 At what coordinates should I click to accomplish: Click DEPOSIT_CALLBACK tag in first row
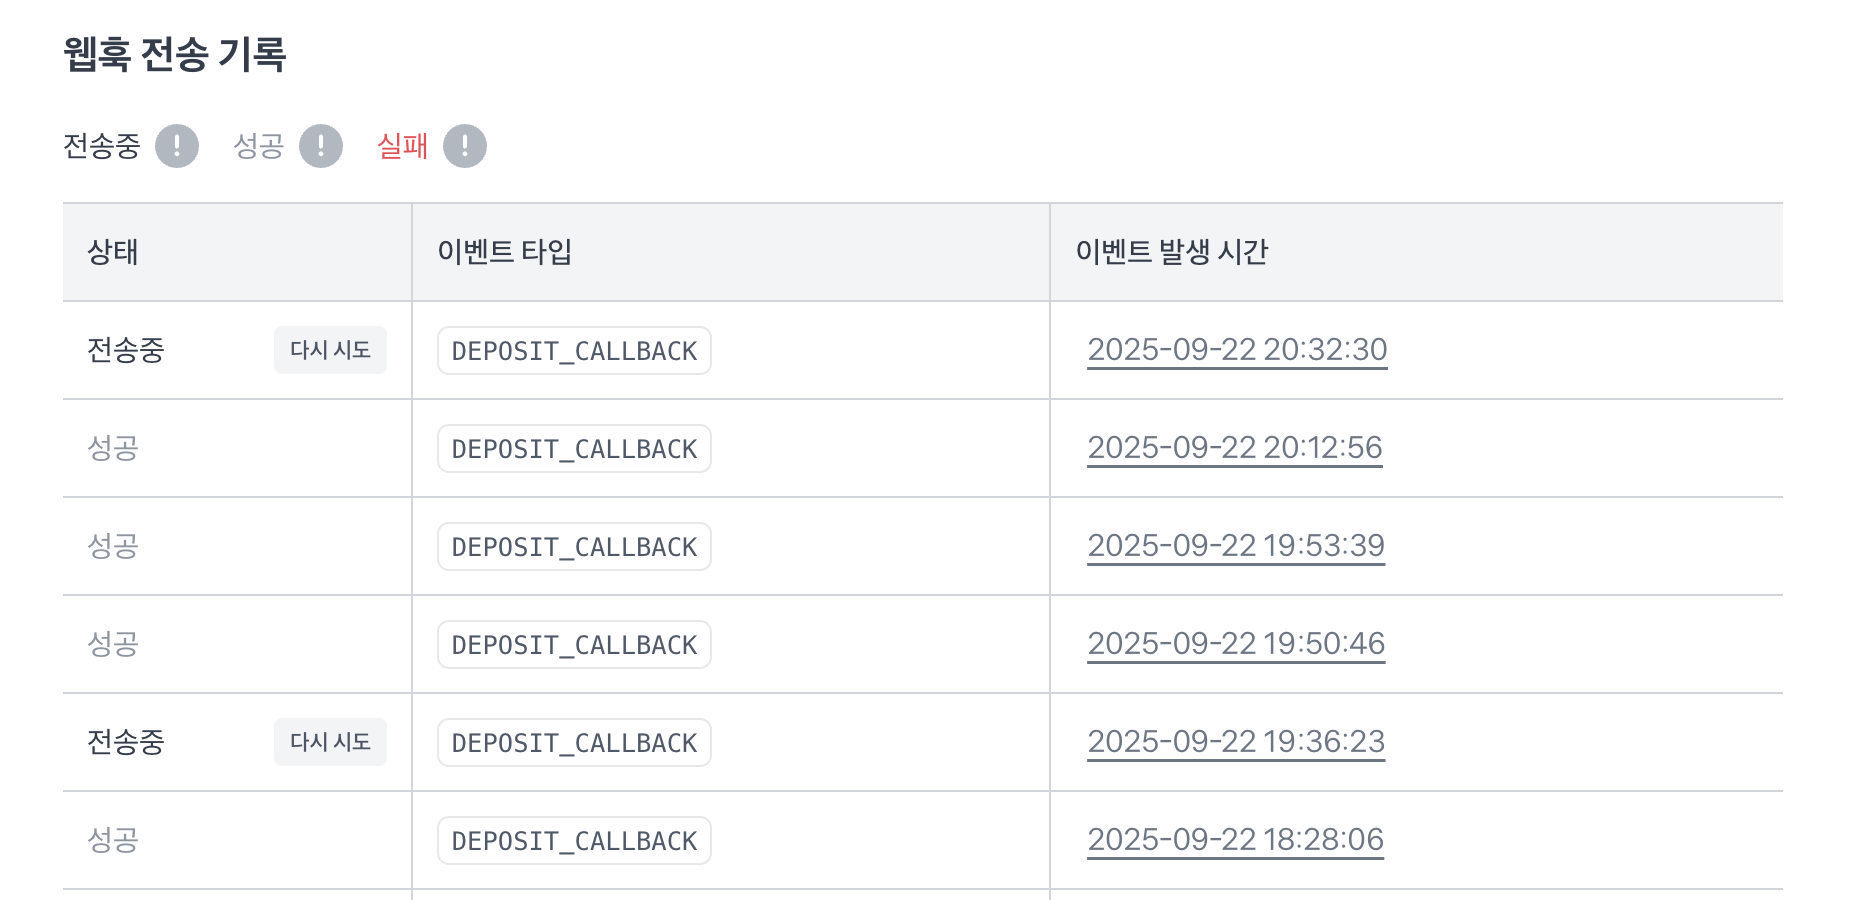pos(574,350)
